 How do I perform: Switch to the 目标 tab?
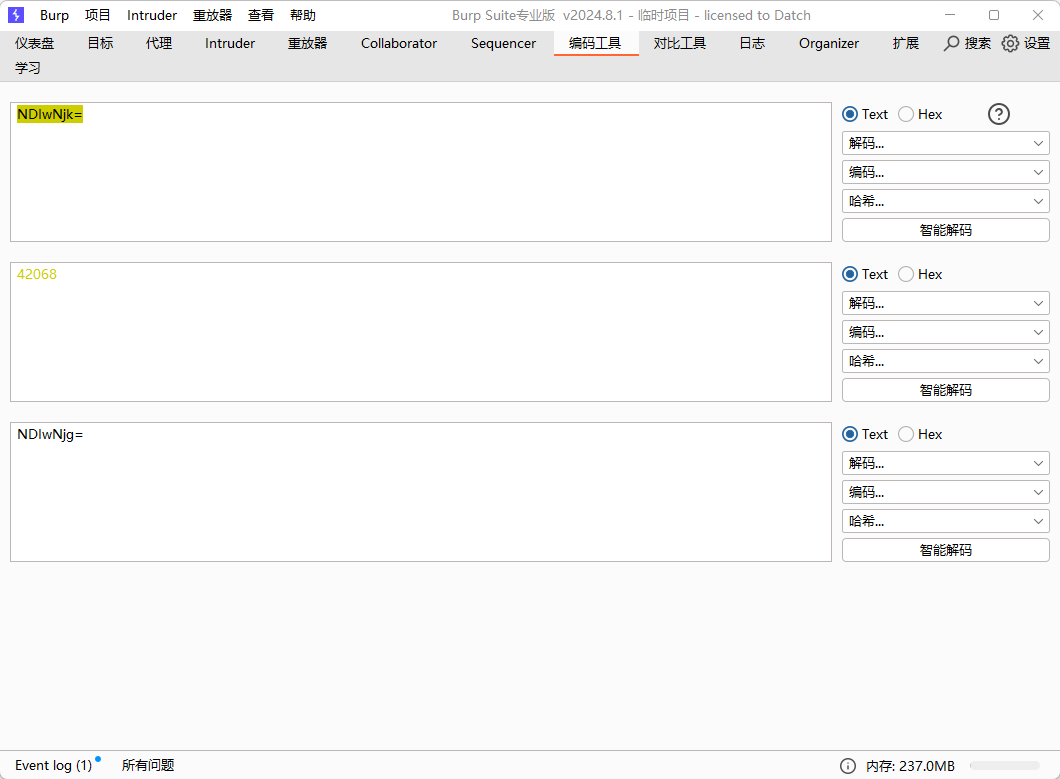pos(100,43)
